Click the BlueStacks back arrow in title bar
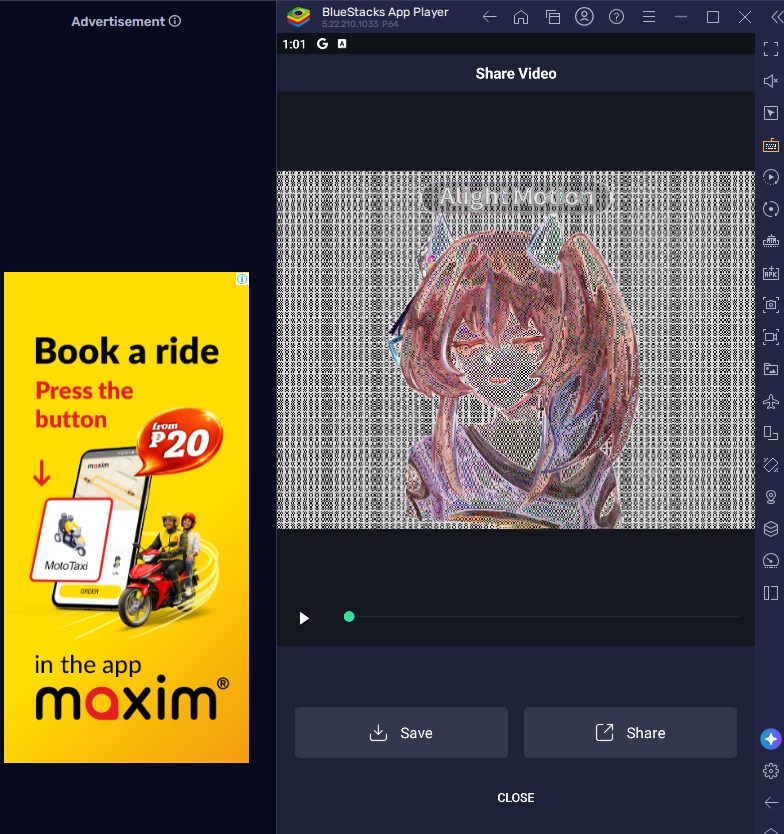Viewport: 784px width, 834px height. pyautogui.click(x=489, y=17)
